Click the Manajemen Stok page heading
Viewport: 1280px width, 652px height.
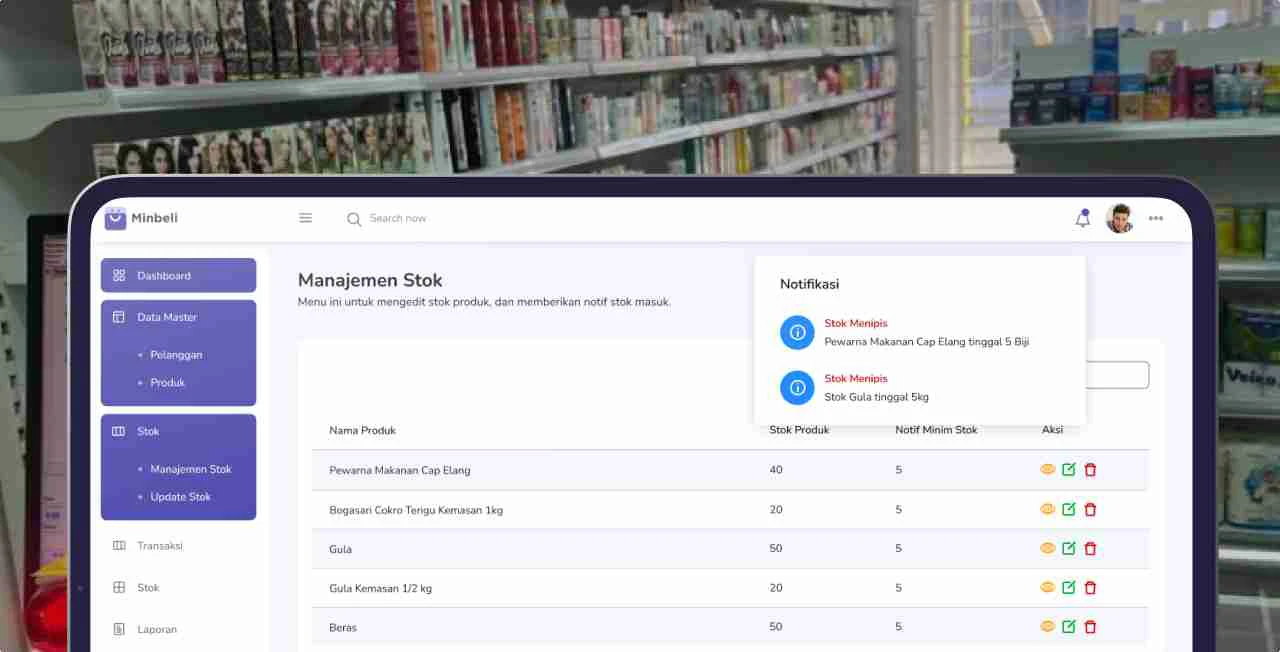click(x=370, y=280)
